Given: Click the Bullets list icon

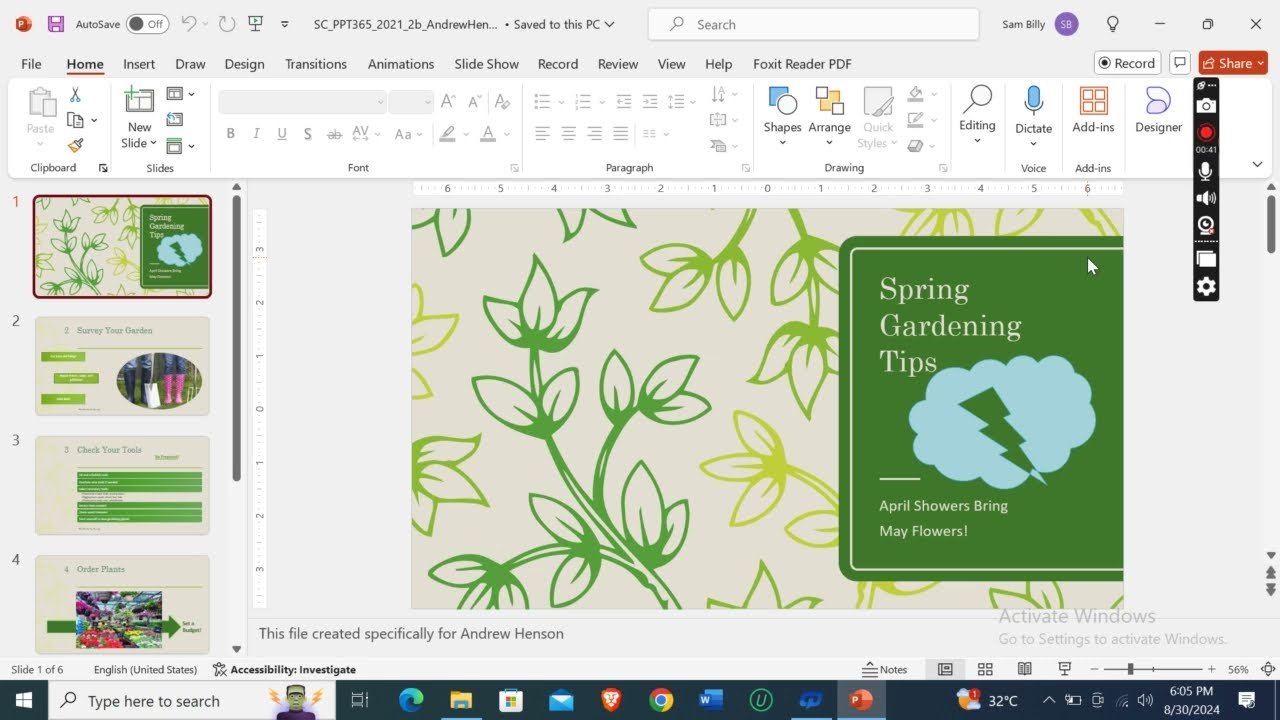Looking at the screenshot, I should click(542, 102).
